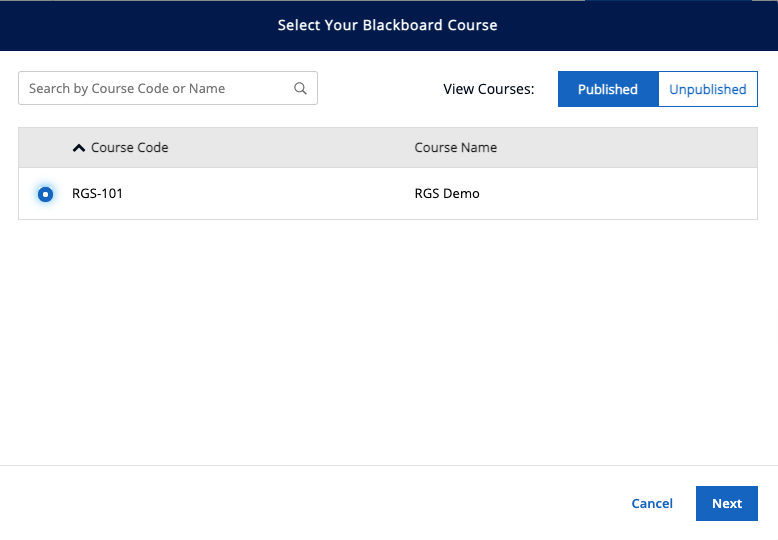Screen dimensions: 778x540
Task: Show Published courses
Action: click(x=608, y=89)
